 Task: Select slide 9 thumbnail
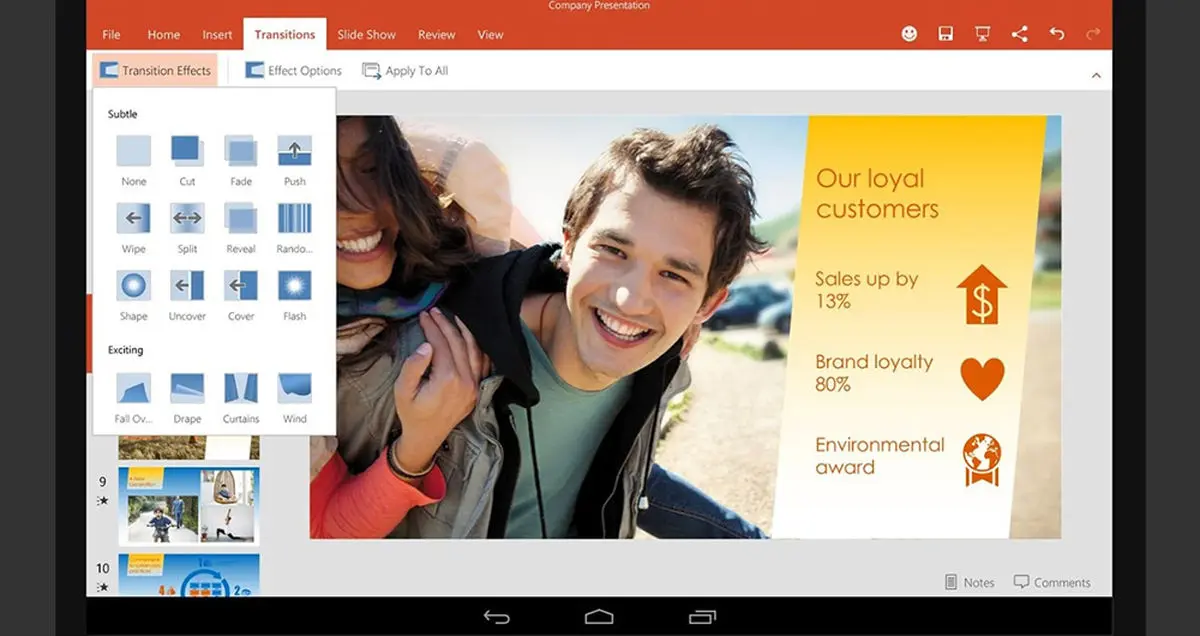[188, 505]
